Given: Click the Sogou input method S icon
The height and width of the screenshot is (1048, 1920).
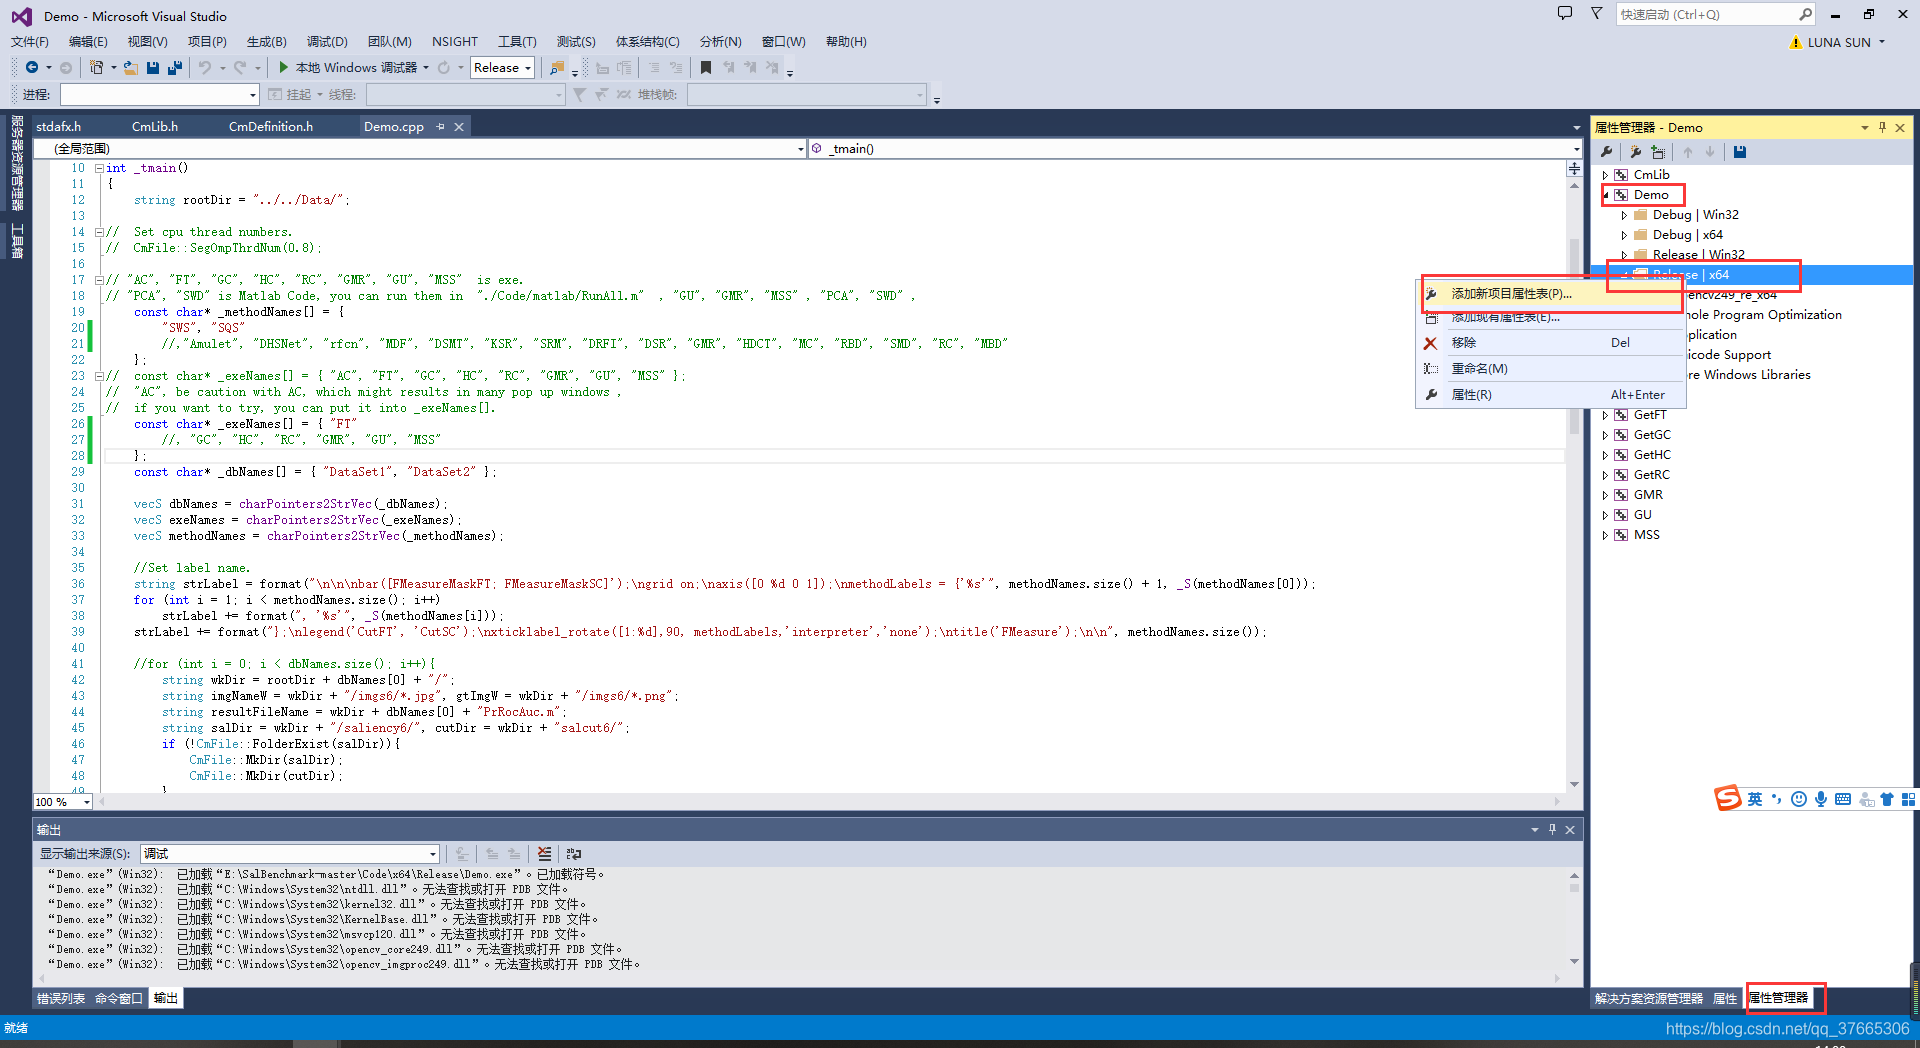Looking at the screenshot, I should click(x=1728, y=798).
